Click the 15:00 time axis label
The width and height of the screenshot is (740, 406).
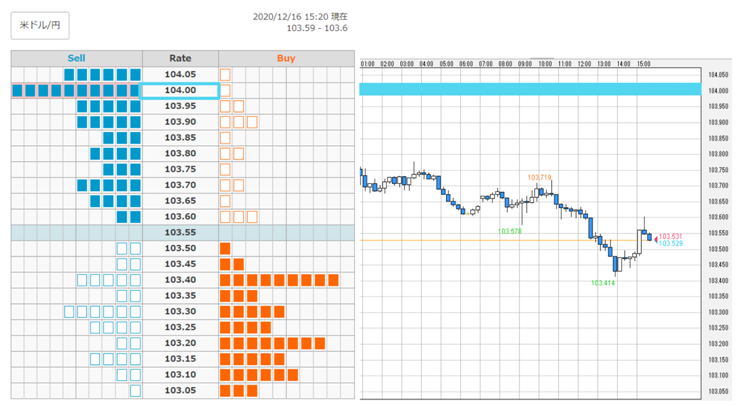[x=644, y=64]
